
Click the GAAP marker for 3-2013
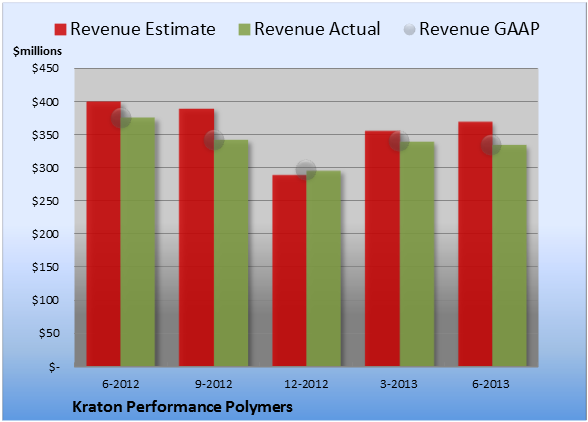[399, 141]
